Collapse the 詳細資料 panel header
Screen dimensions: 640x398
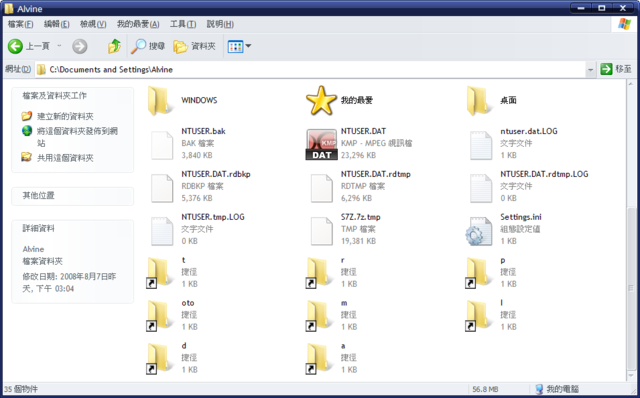tap(73, 228)
